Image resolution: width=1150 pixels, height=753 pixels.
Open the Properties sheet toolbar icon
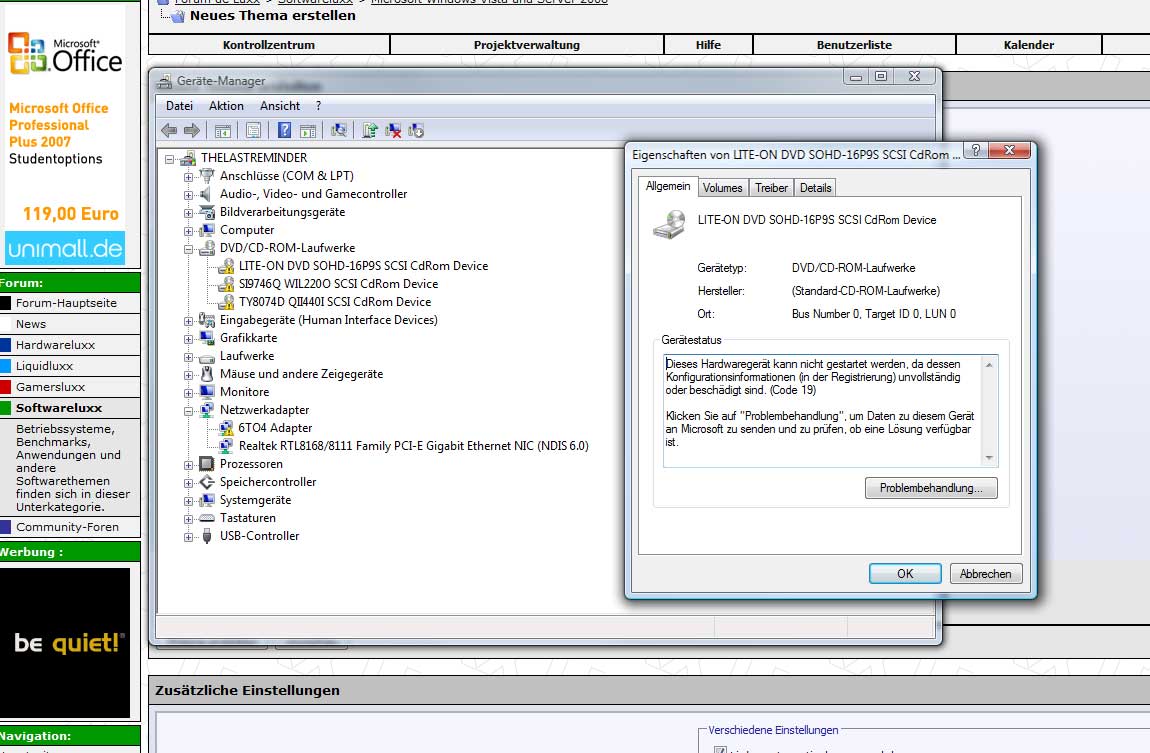253,131
